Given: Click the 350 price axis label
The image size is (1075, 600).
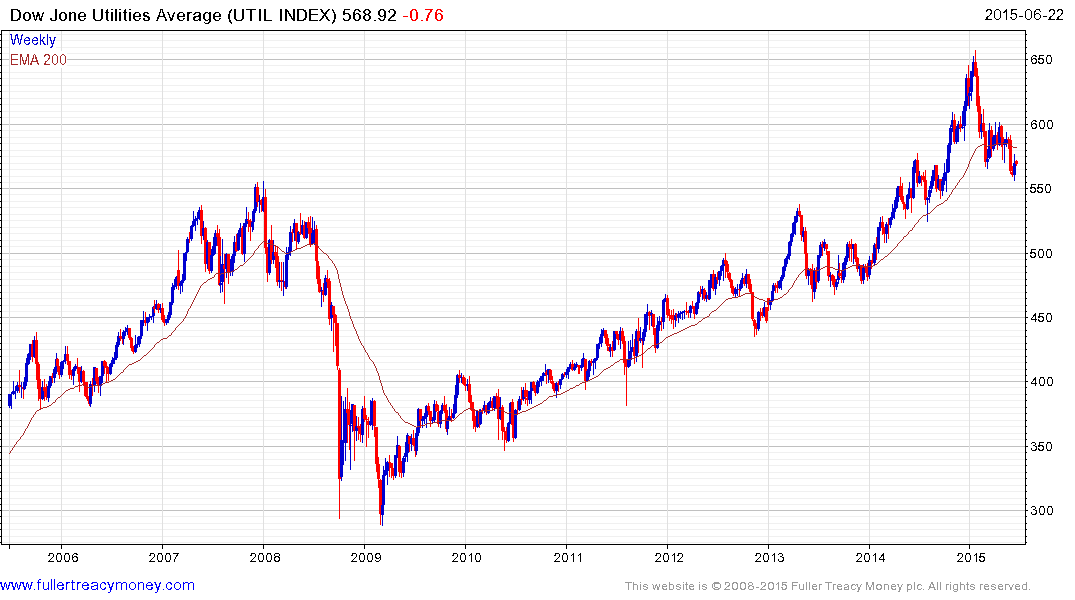Looking at the screenshot, I should (1041, 446).
